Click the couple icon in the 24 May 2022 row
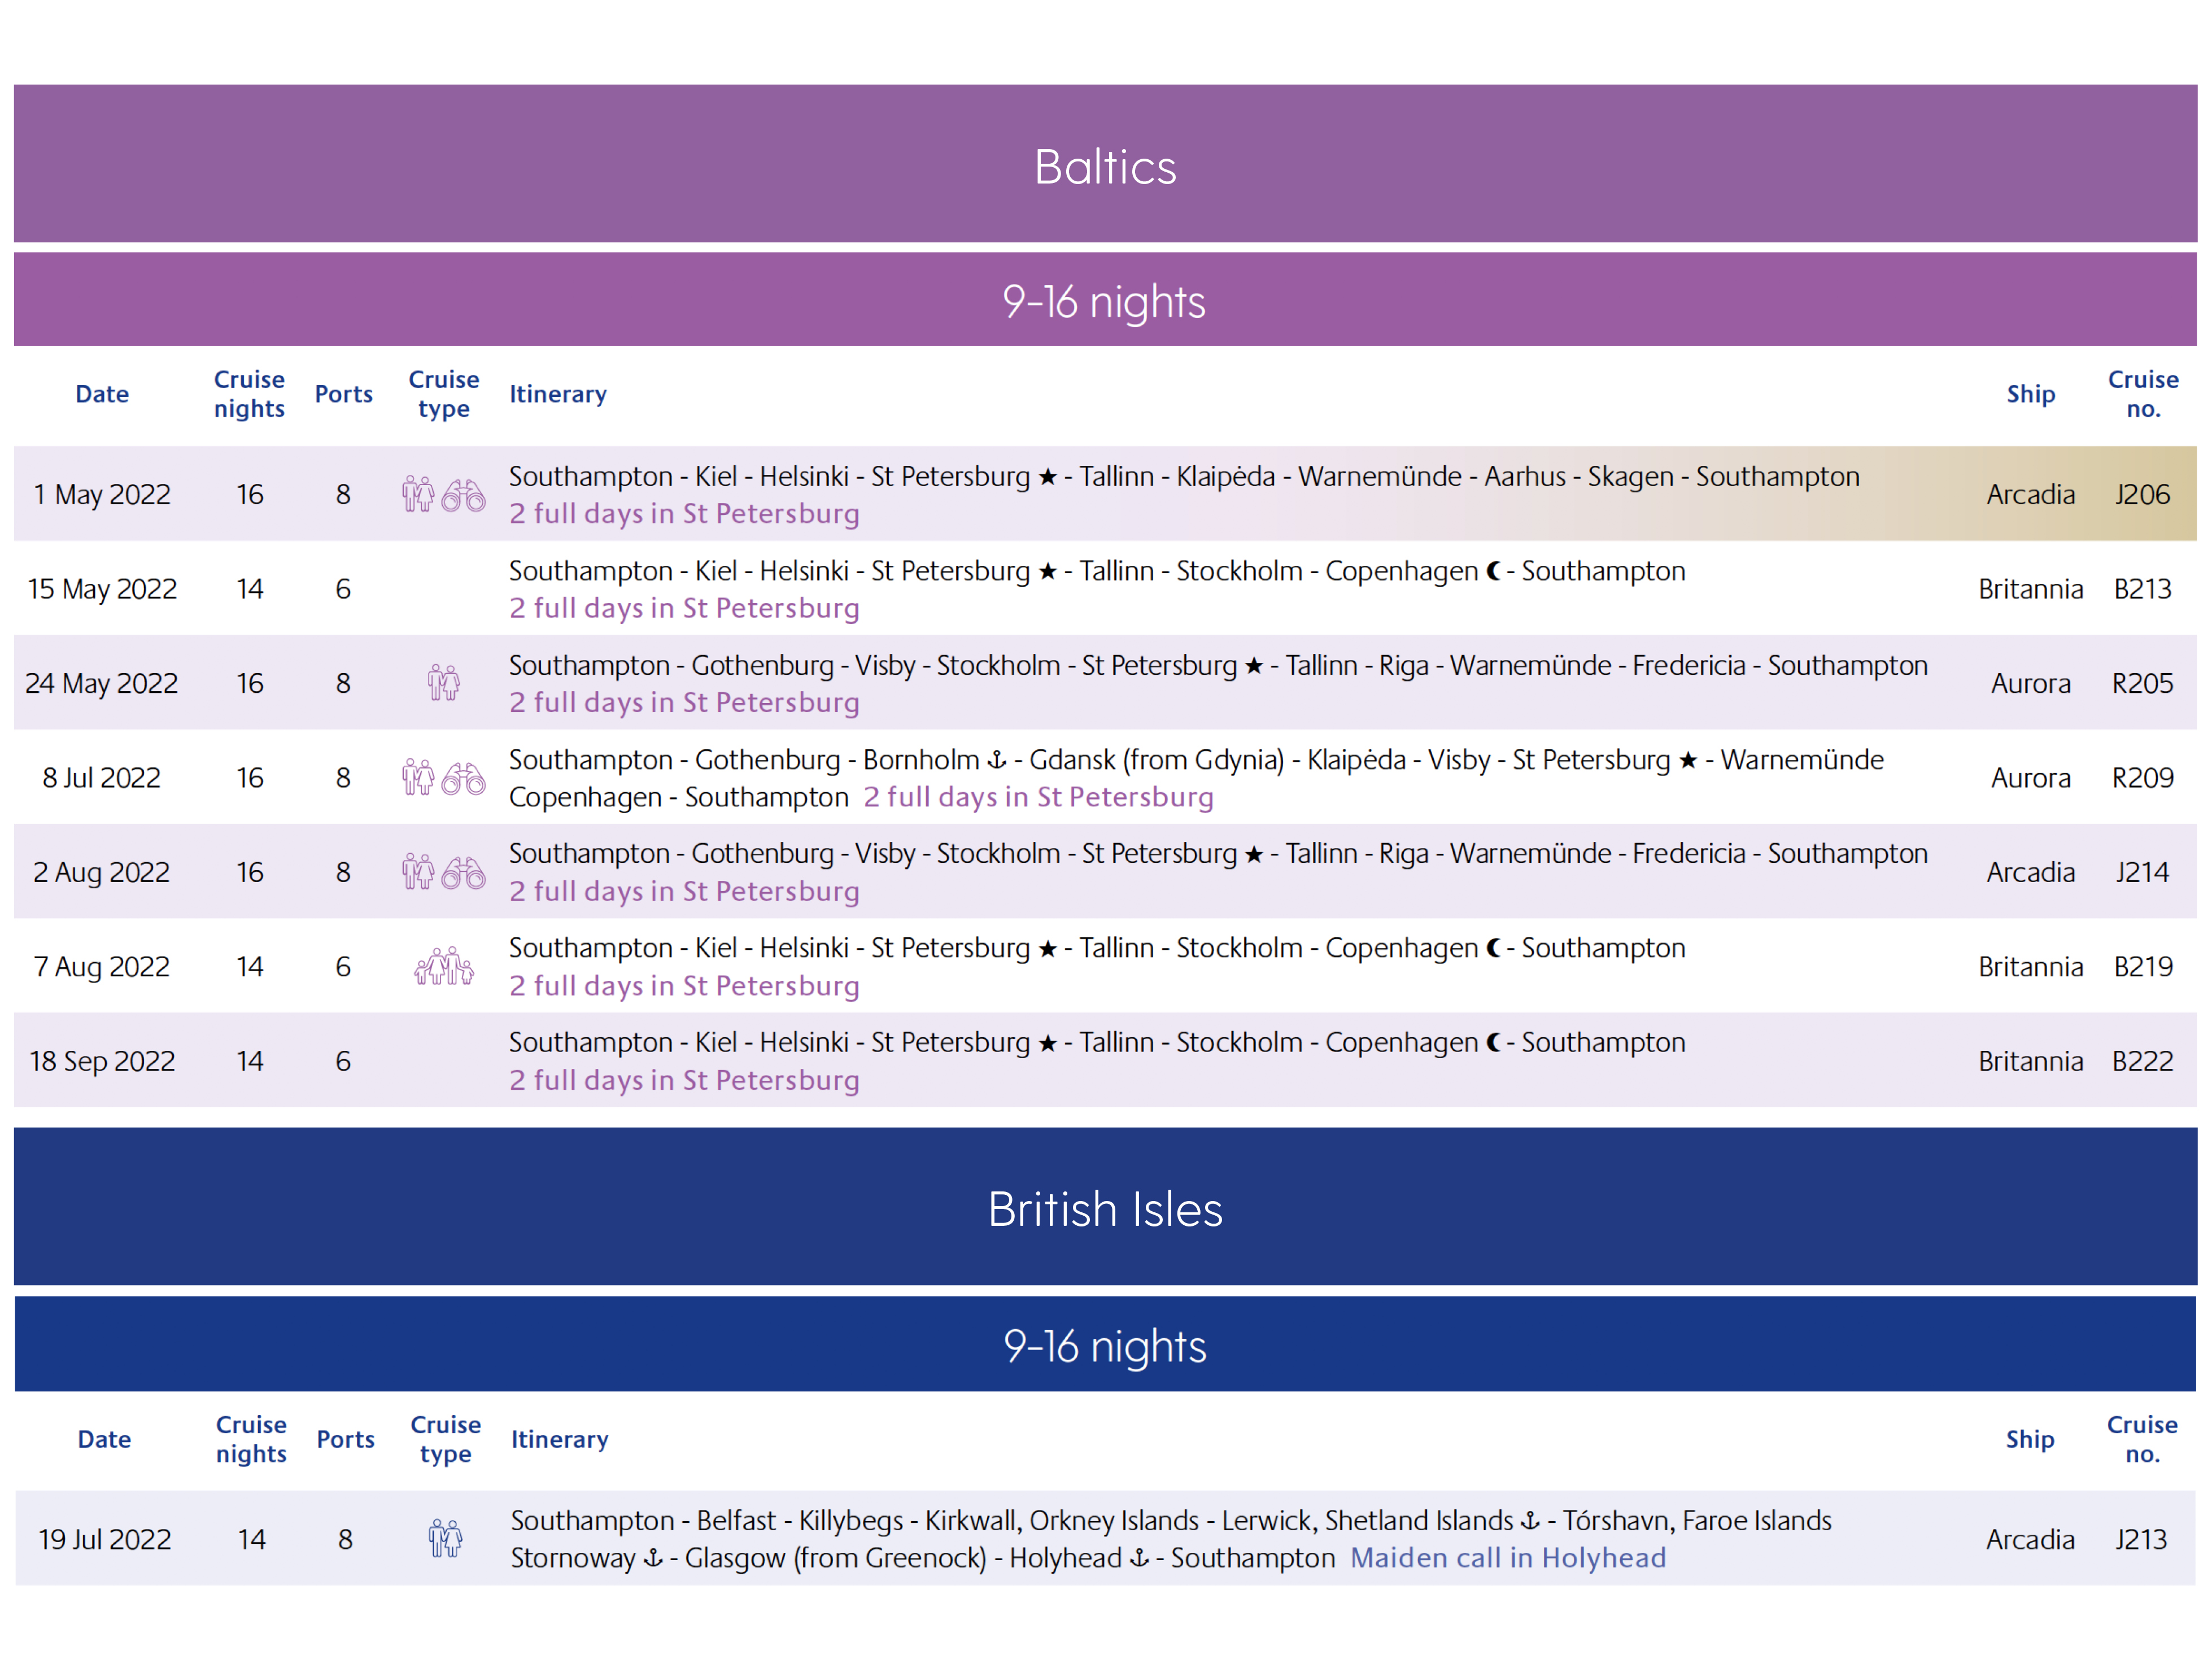 [x=443, y=683]
